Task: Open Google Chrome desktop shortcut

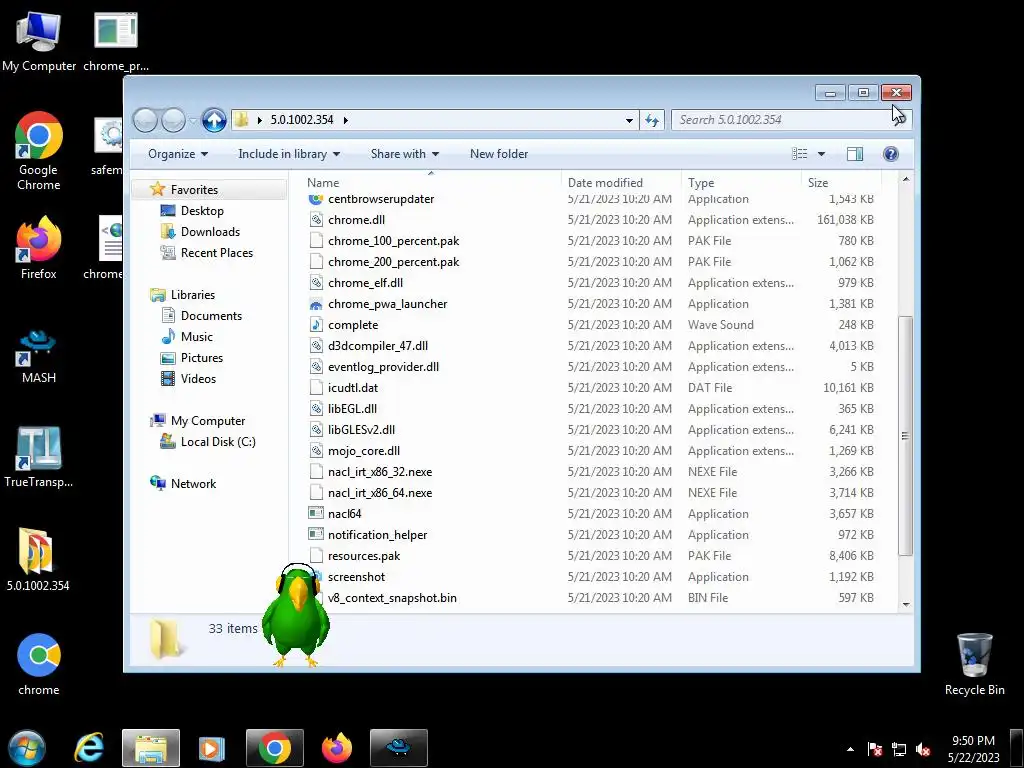Action: coord(39,151)
